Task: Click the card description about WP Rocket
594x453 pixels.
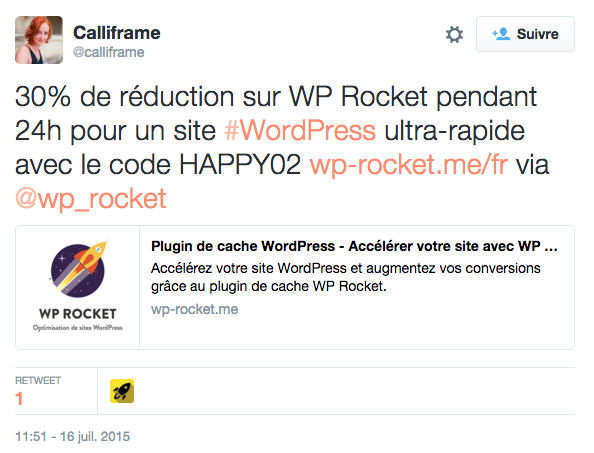Action: tap(345, 277)
